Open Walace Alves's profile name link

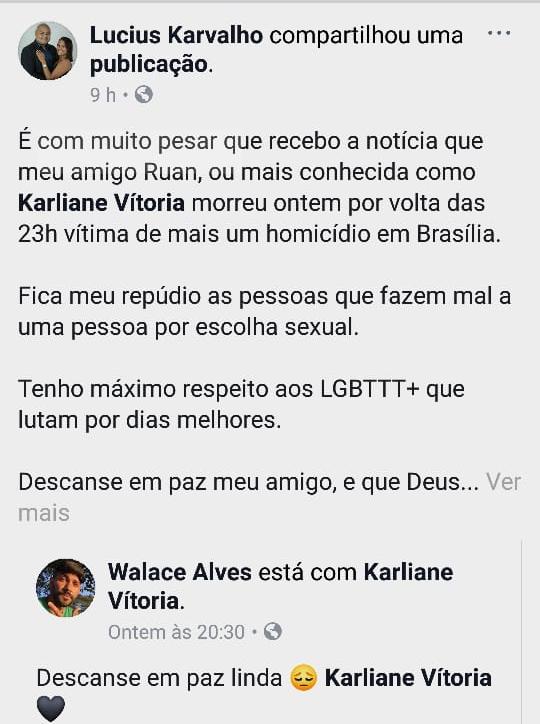tap(180, 573)
